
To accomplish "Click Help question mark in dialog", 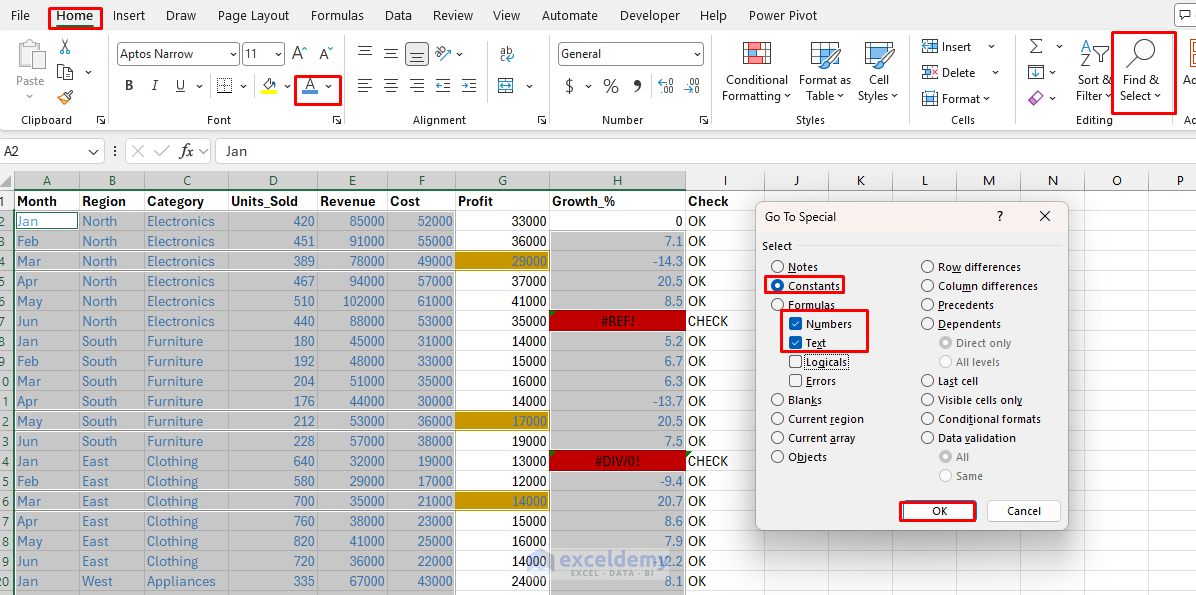I will click(999, 217).
